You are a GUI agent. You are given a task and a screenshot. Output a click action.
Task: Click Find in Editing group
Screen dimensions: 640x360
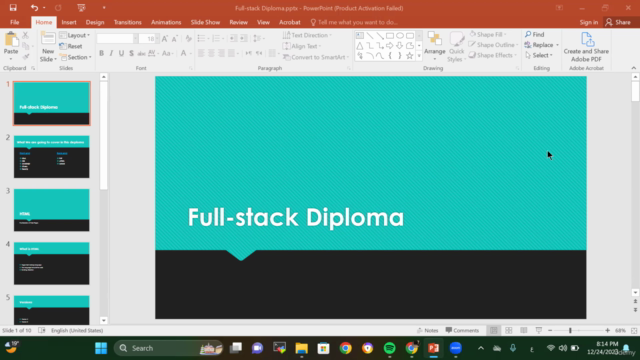(x=534, y=34)
